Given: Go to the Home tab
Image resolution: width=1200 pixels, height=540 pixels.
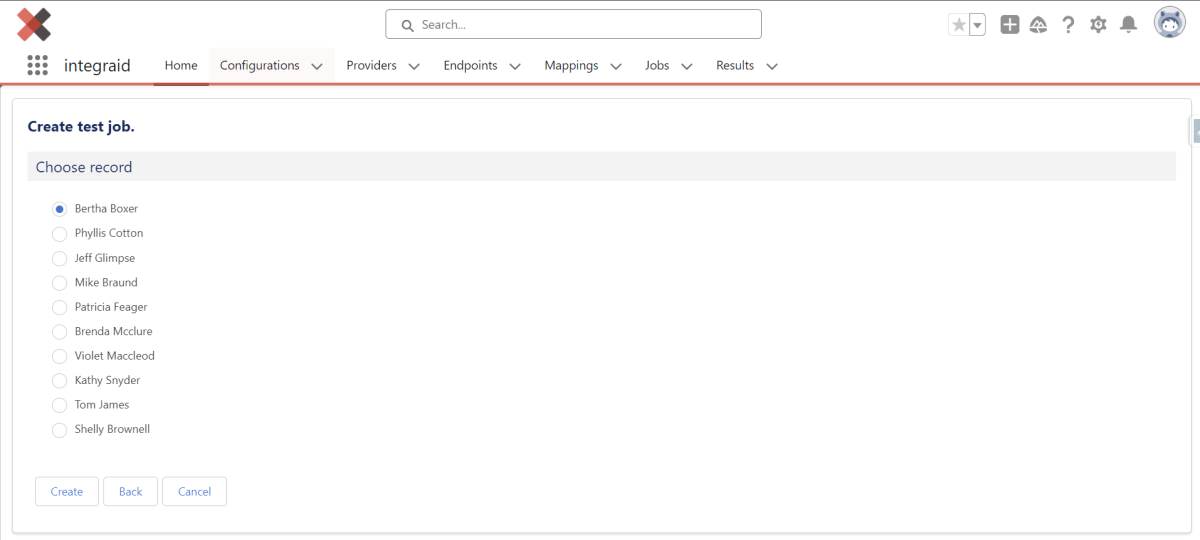Looking at the screenshot, I should pyautogui.click(x=181, y=65).
